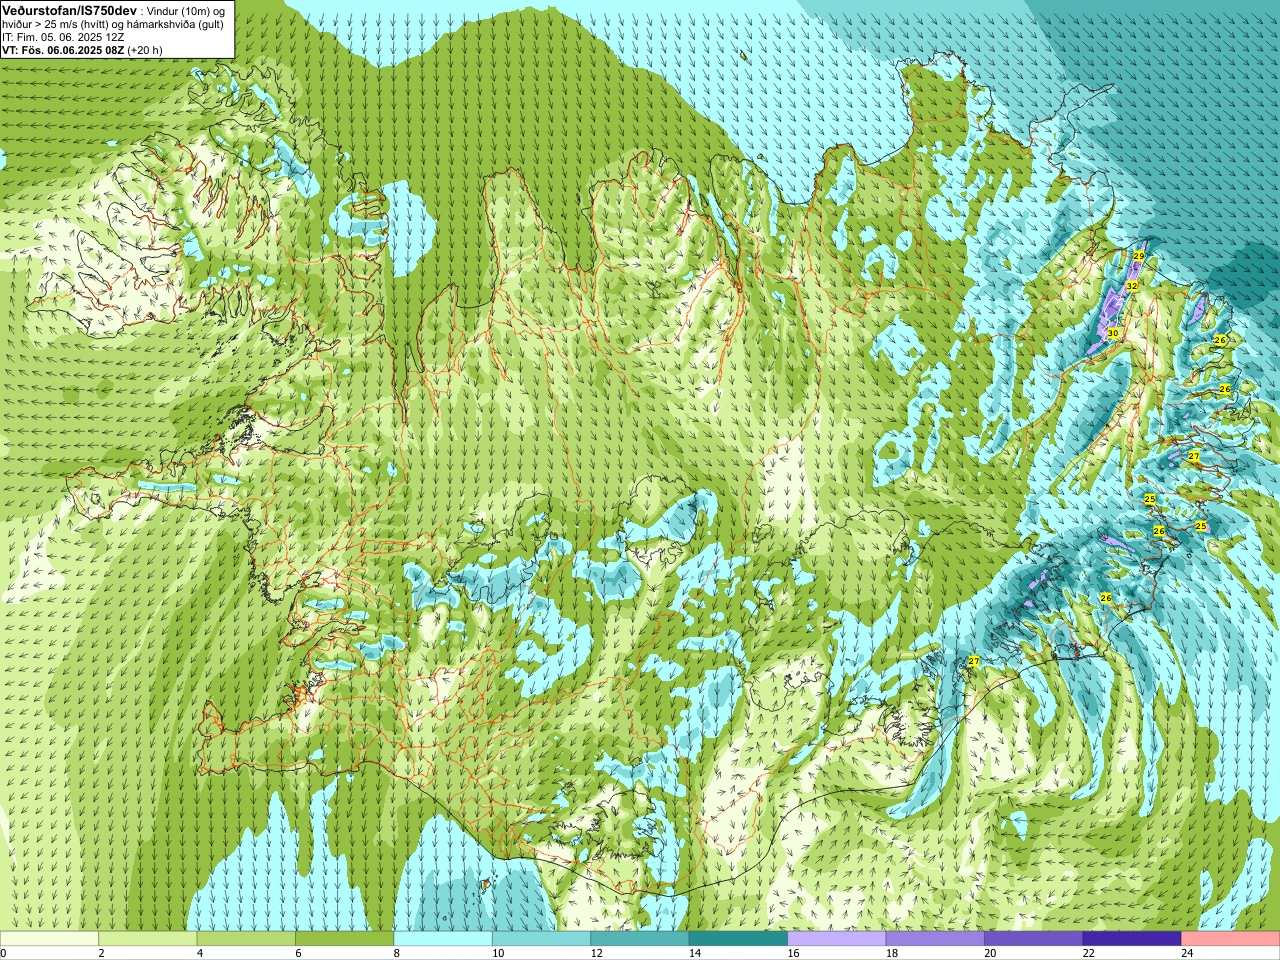Click the '(+20 h)' forecast offset text

pyautogui.click(x=145, y=50)
